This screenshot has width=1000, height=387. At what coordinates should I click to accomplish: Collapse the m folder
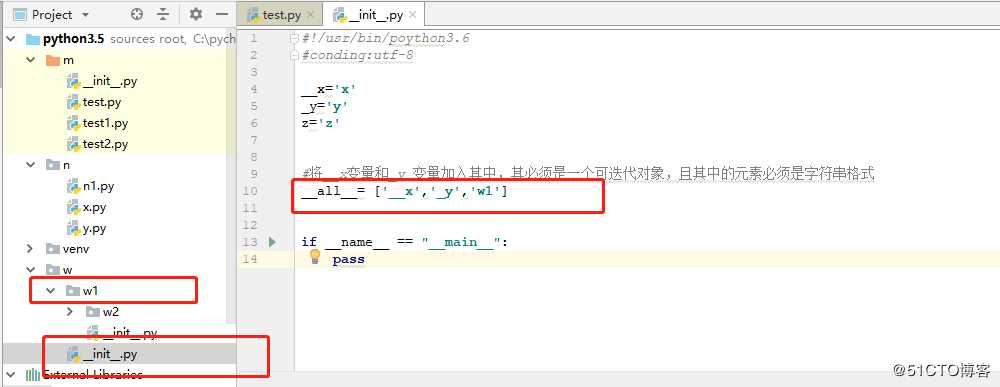30,60
